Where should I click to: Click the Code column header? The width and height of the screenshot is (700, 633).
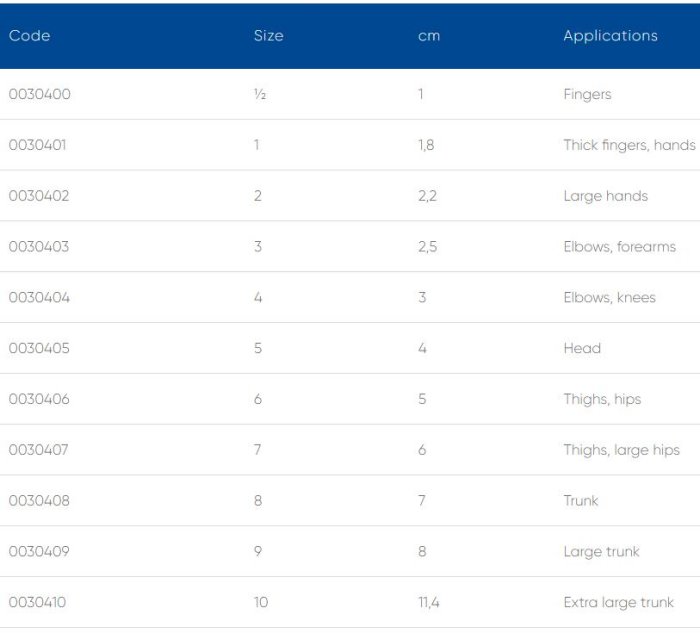click(29, 36)
